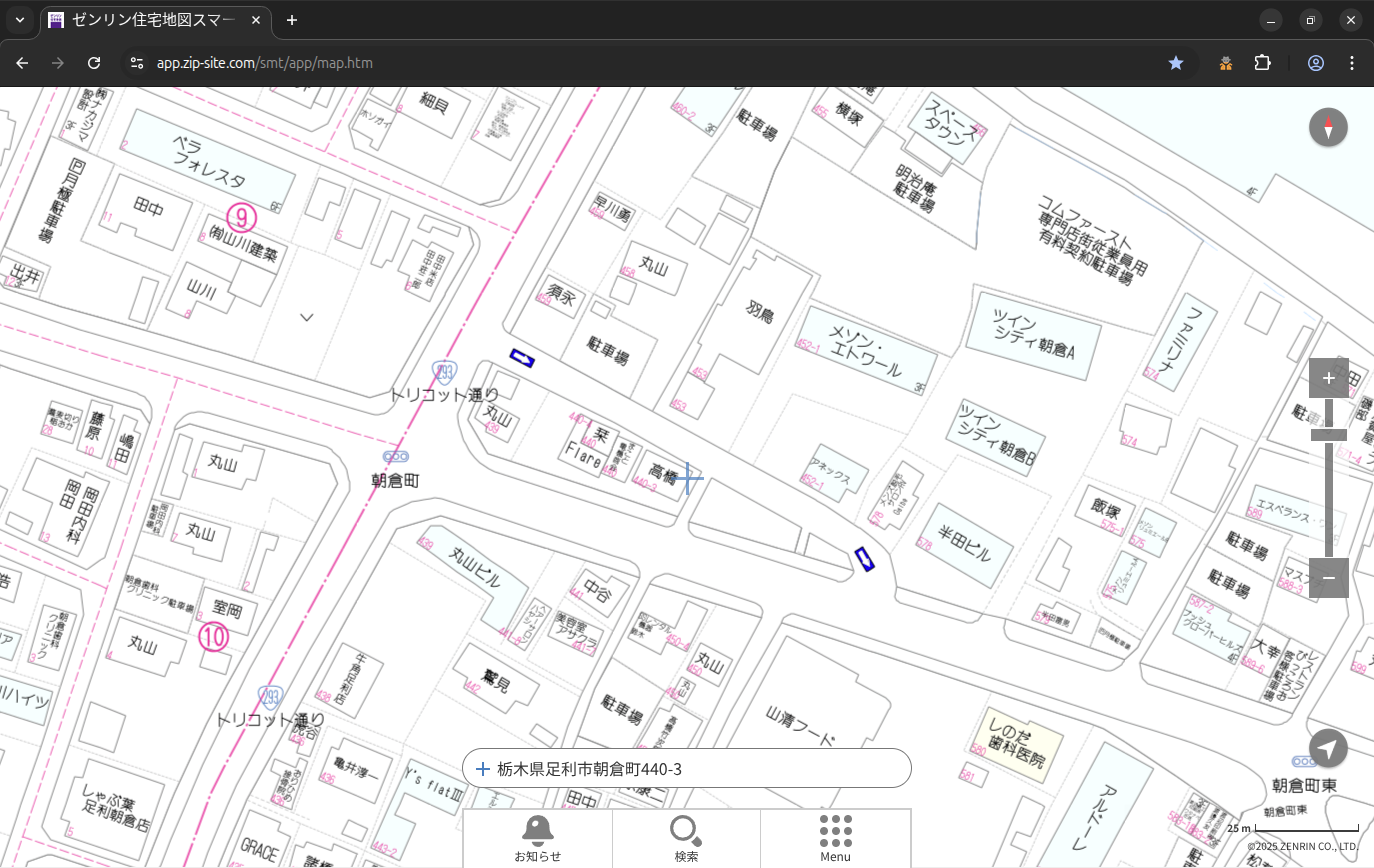Image resolution: width=1374 pixels, height=868 pixels.
Task: Select the 栃木県足利市朝倉町440-3 address field
Action: 690,769
